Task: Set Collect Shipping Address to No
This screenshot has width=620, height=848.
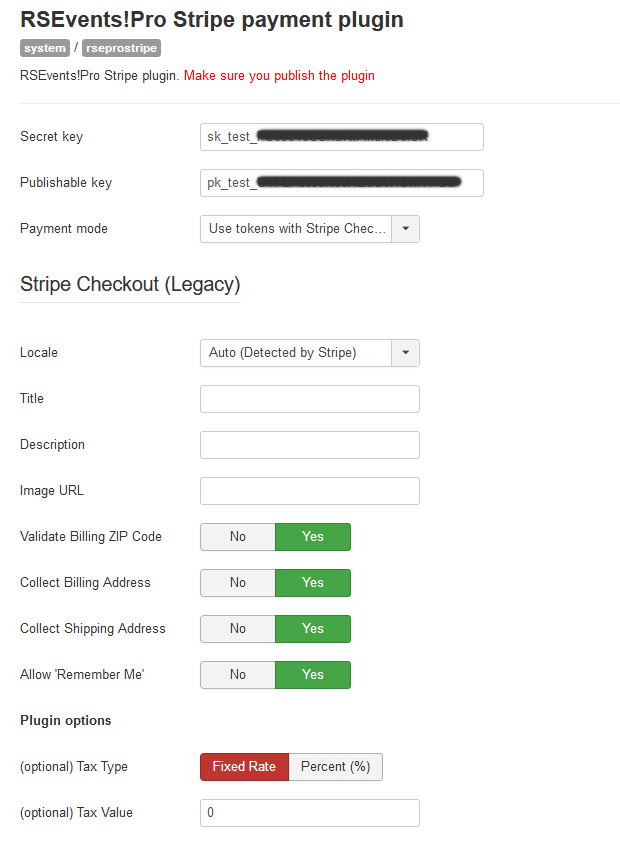Action: [238, 629]
